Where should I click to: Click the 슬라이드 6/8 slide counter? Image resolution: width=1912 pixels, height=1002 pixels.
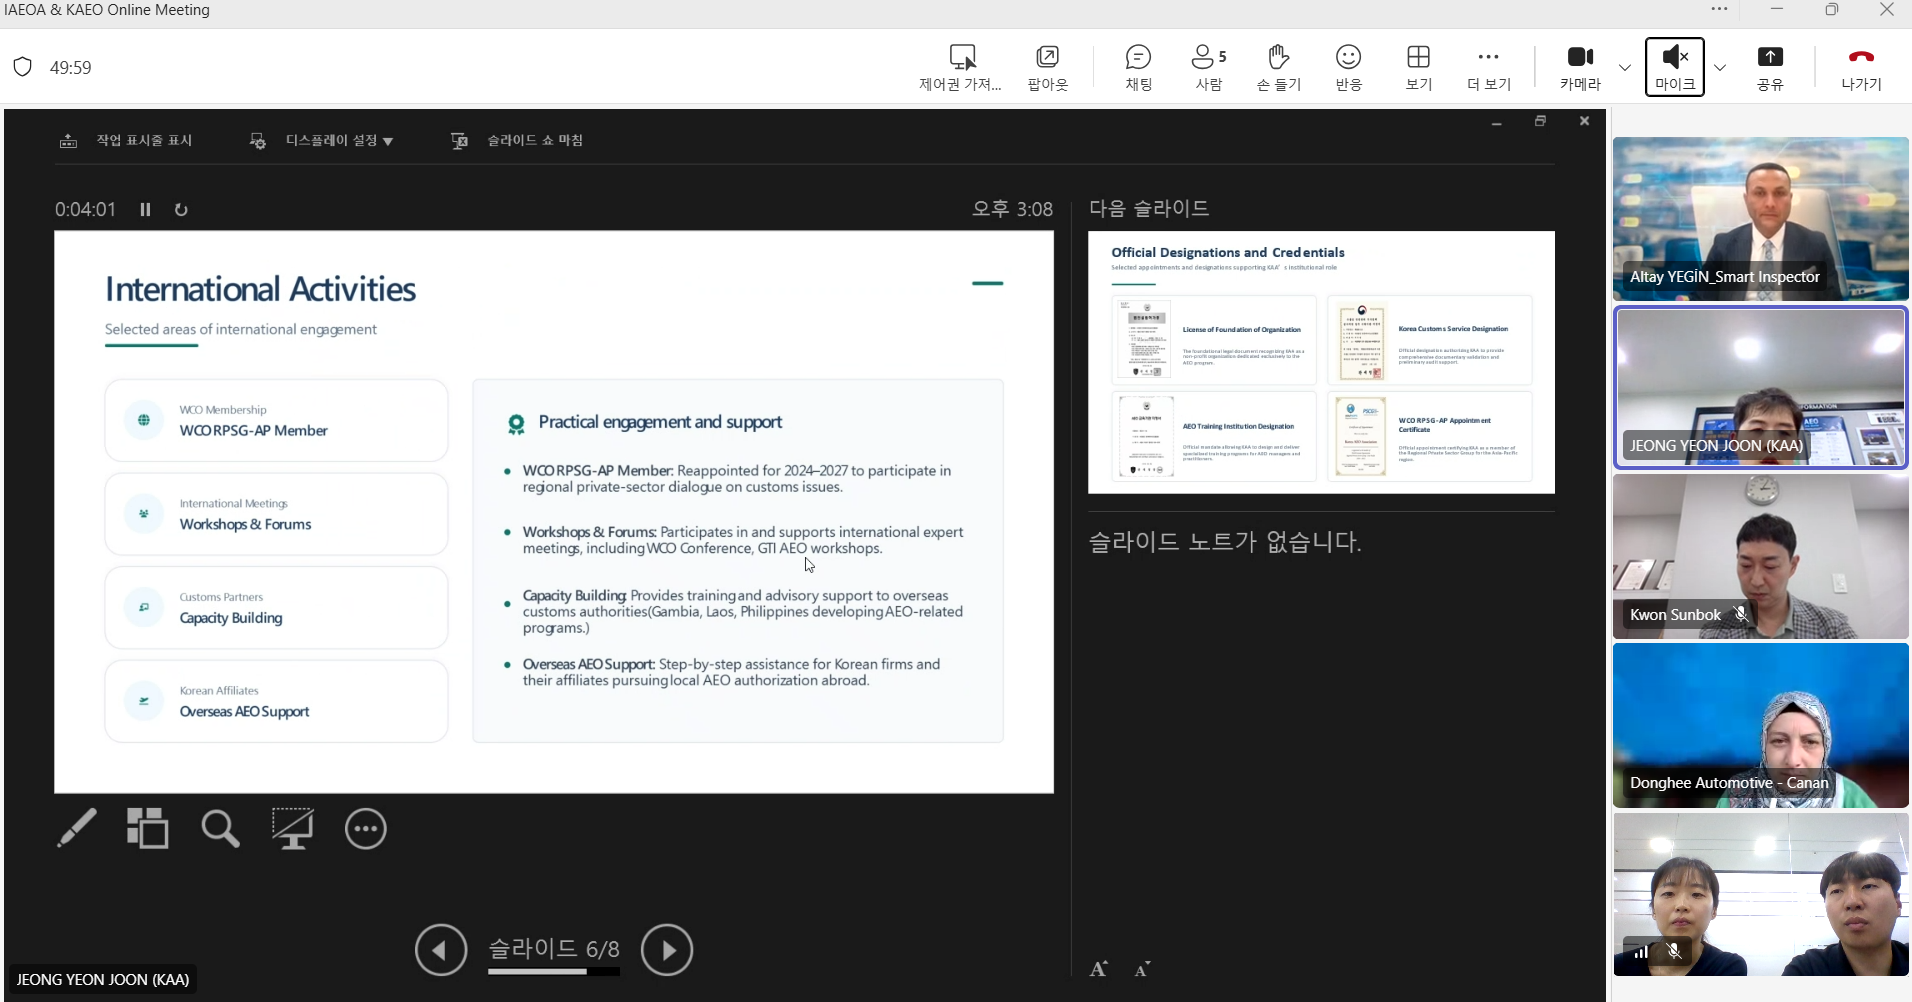554,948
